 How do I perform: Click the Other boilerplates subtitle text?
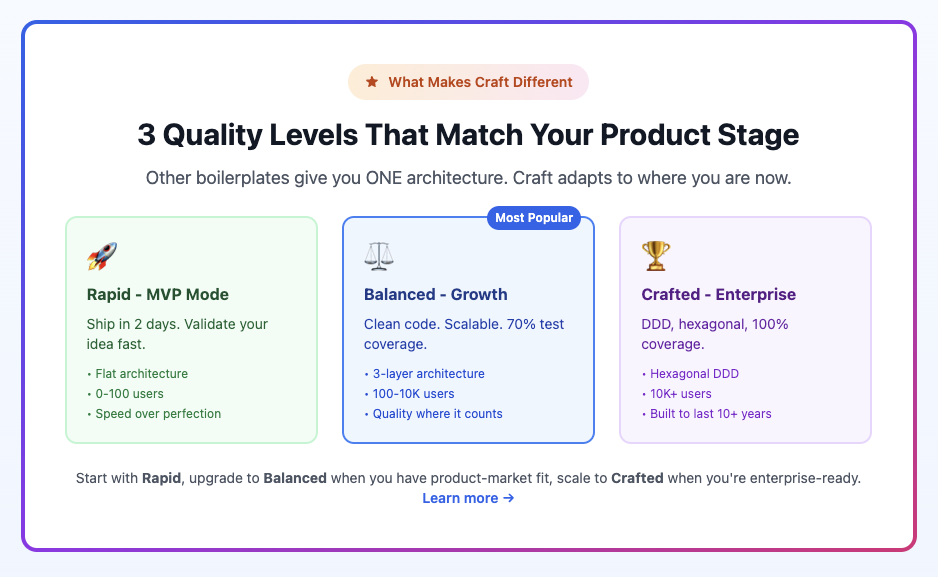(x=468, y=178)
